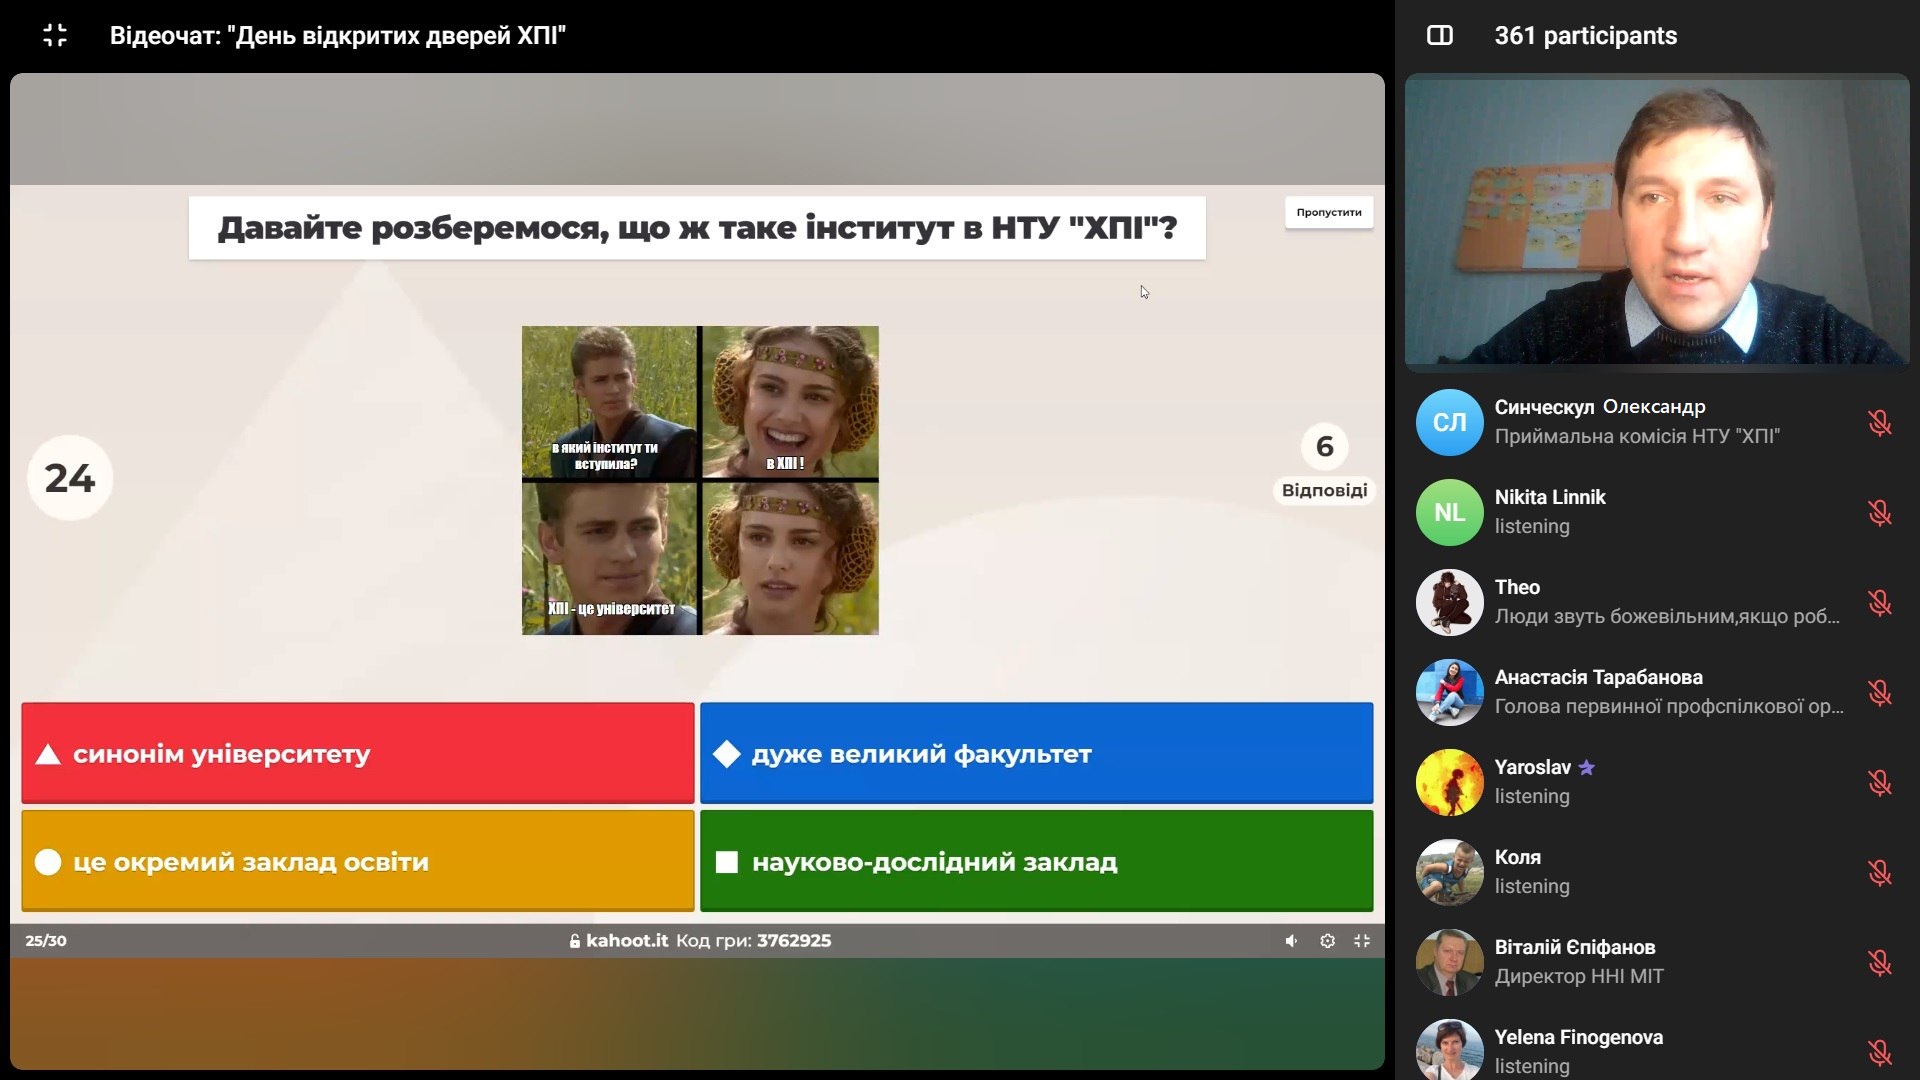This screenshot has height=1080, width=1920.
Task: Select participant name Синческул Олександр
Action: click(1600, 407)
